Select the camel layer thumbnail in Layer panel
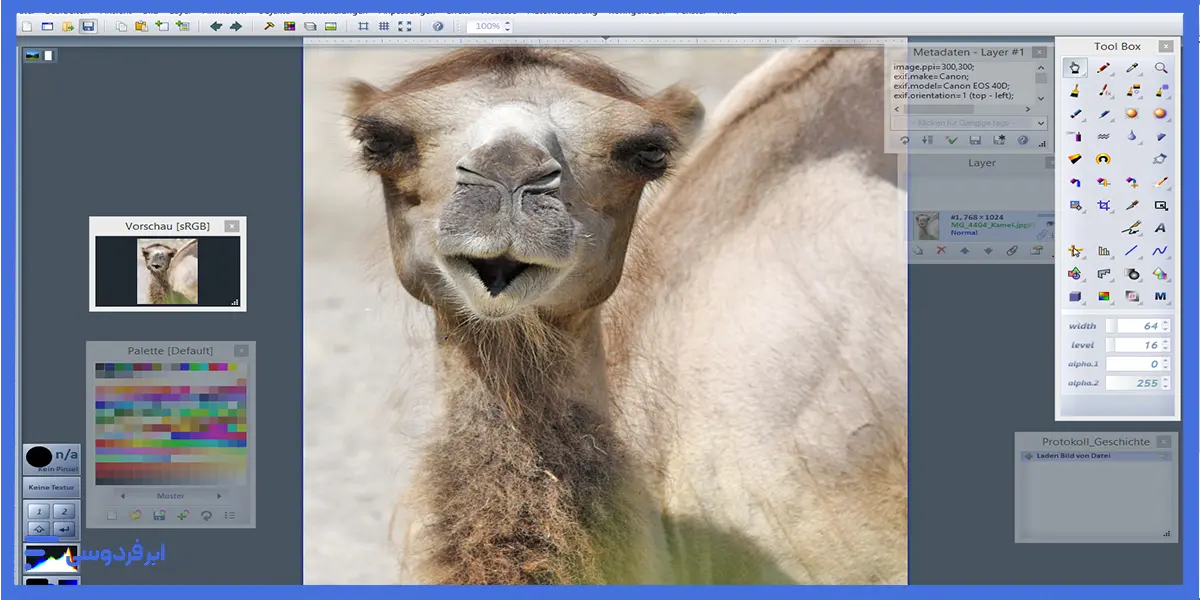The height and width of the screenshot is (600, 1200). [x=927, y=225]
